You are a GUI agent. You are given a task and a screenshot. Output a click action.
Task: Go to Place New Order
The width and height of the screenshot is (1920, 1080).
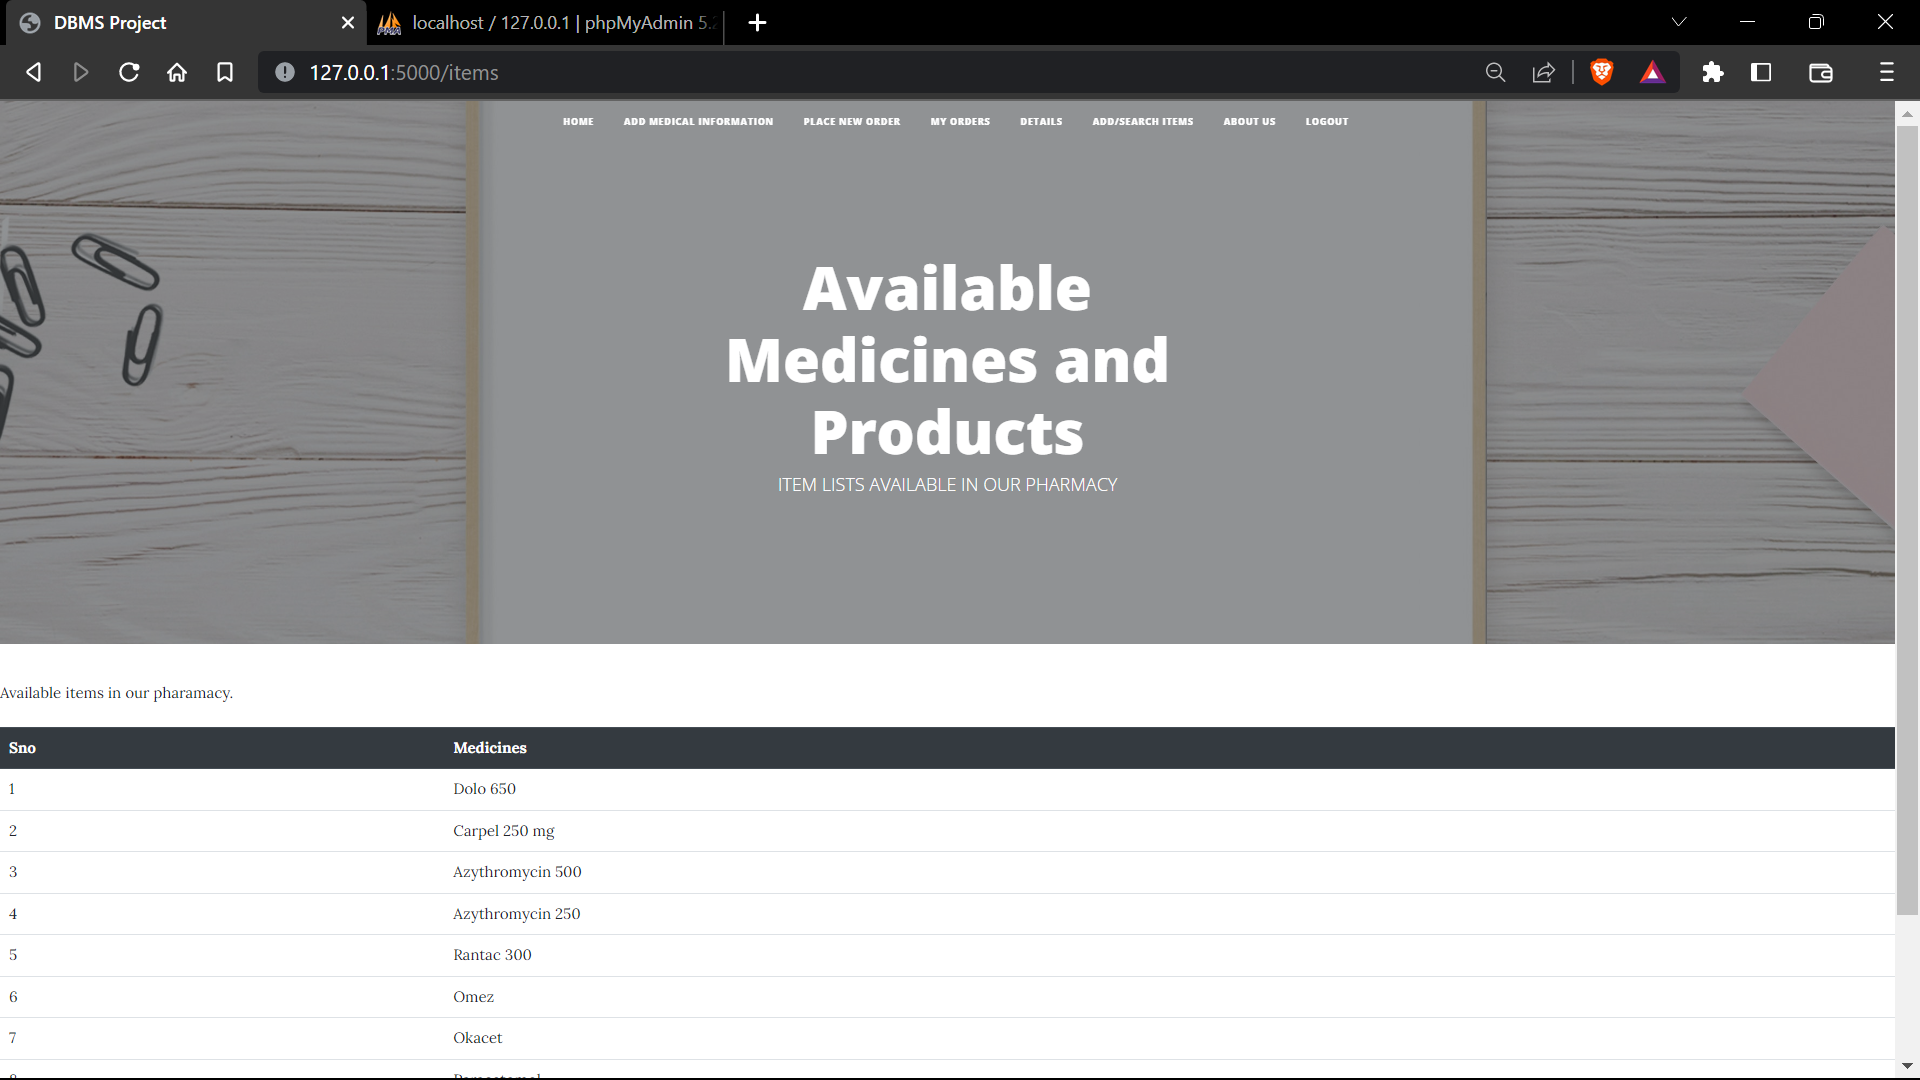click(x=852, y=122)
